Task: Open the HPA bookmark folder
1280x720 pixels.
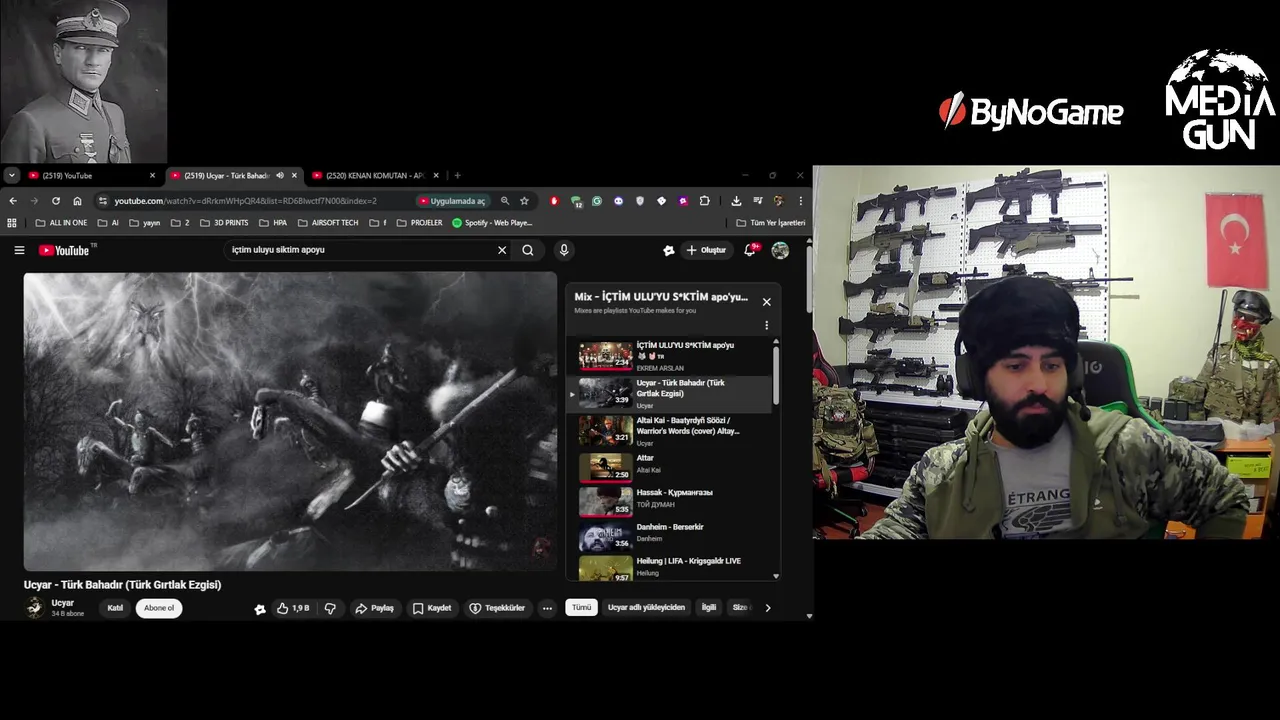Action: (273, 223)
